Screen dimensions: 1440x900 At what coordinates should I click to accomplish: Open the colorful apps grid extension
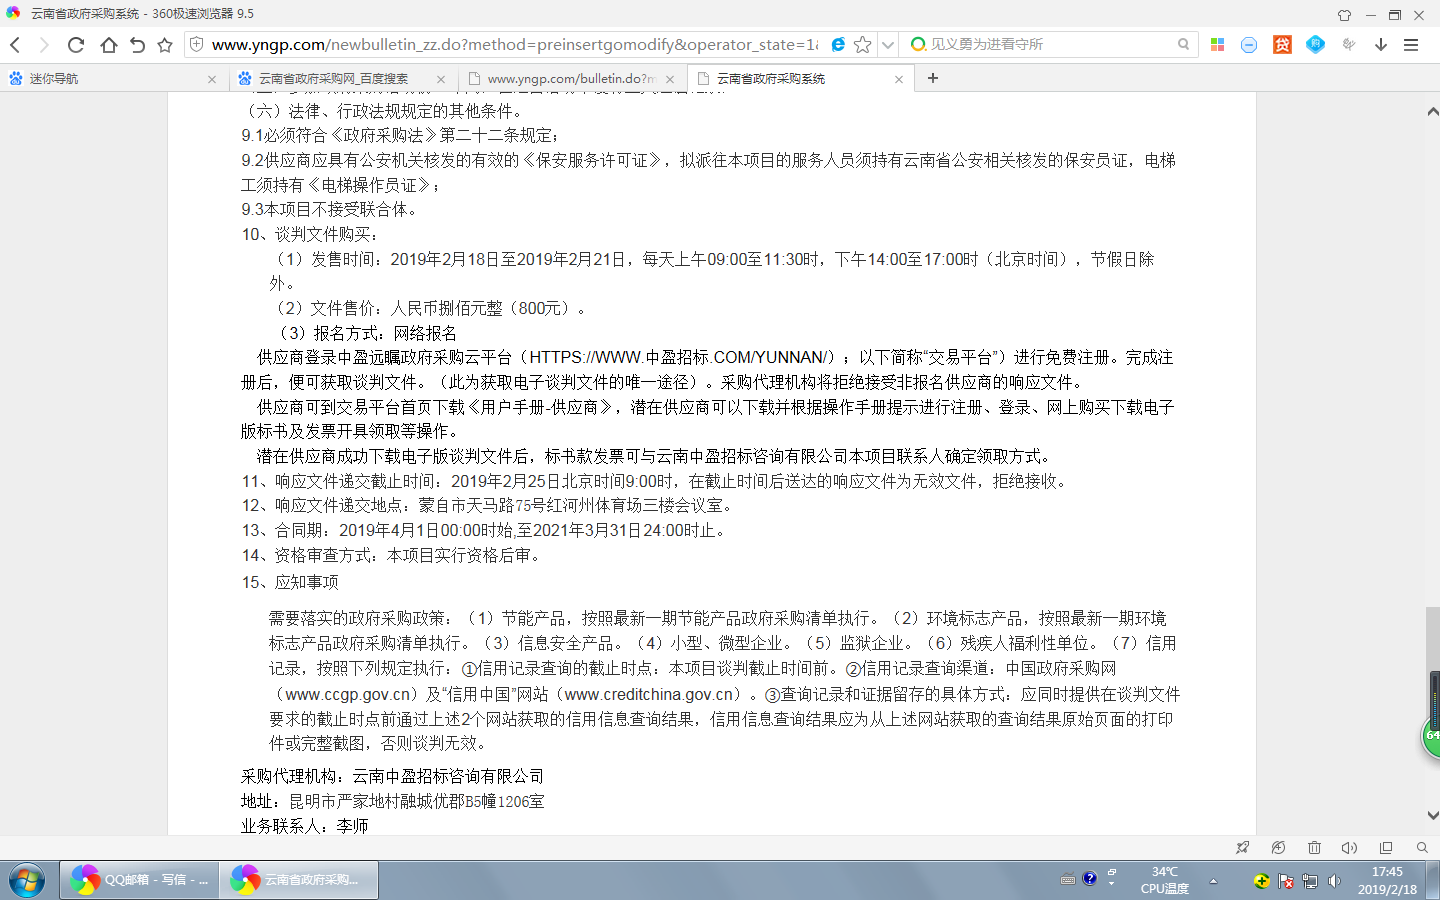(x=1217, y=45)
